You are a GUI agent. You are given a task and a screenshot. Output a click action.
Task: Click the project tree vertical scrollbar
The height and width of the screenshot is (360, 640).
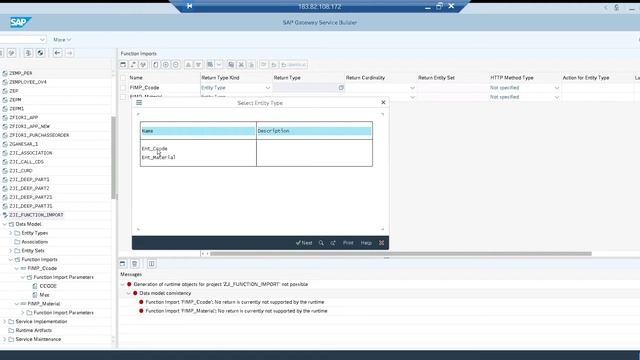point(113,158)
